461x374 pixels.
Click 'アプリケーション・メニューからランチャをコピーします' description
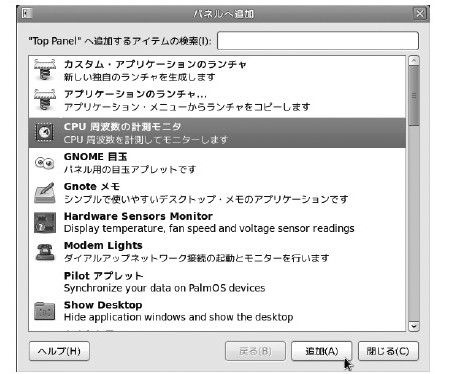click(187, 107)
